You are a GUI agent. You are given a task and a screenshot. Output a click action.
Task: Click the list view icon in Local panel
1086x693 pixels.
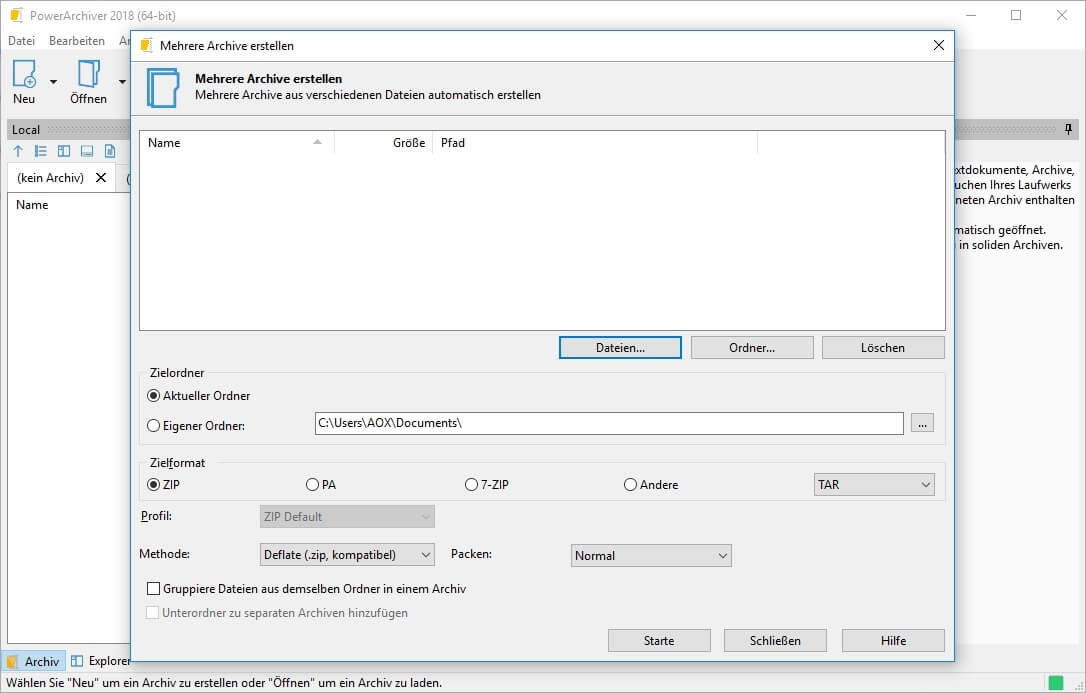[x=41, y=151]
